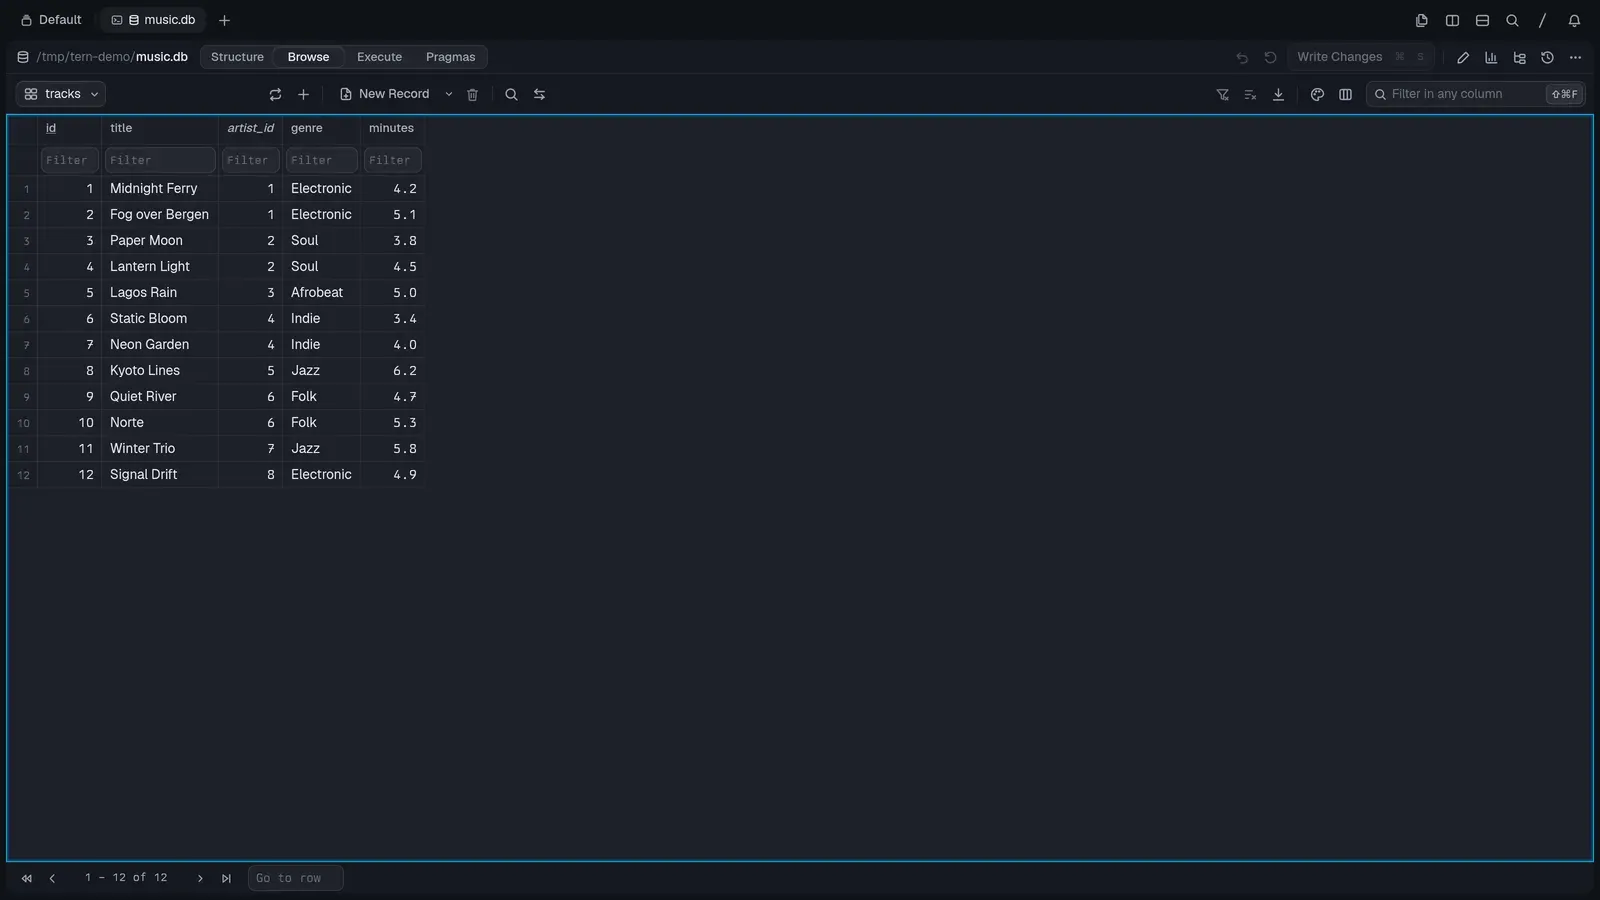Switch to the Structure tab
Viewport: 1600px width, 900px height.
pos(237,57)
